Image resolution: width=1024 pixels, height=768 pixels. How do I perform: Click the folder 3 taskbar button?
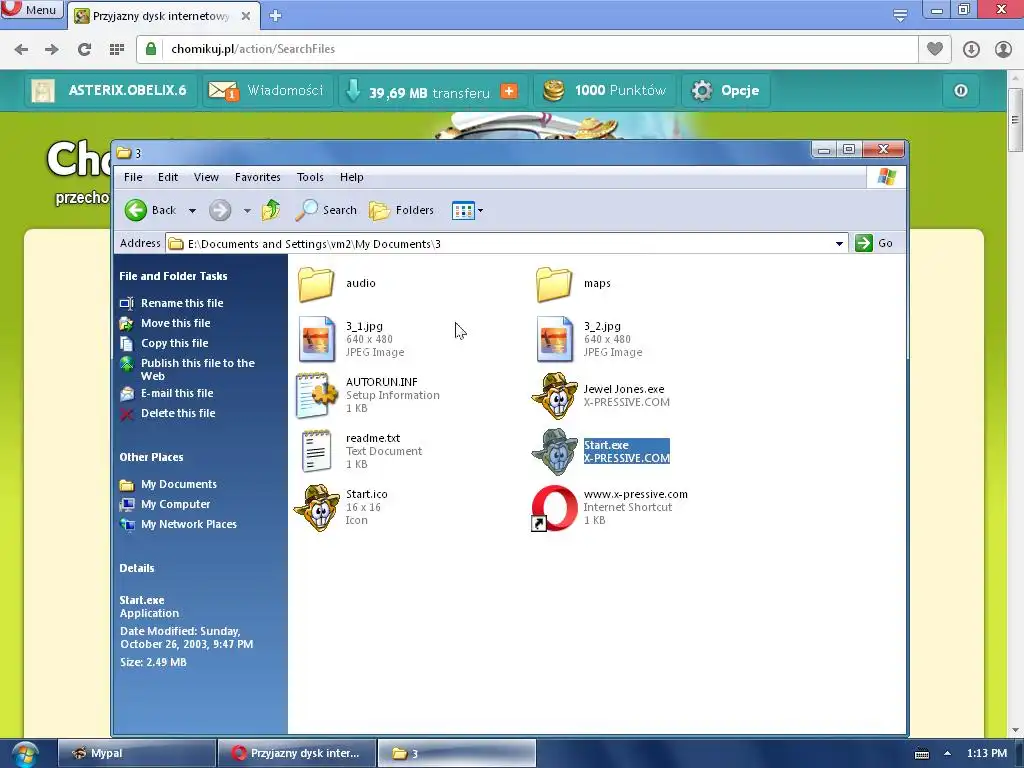(x=457, y=754)
